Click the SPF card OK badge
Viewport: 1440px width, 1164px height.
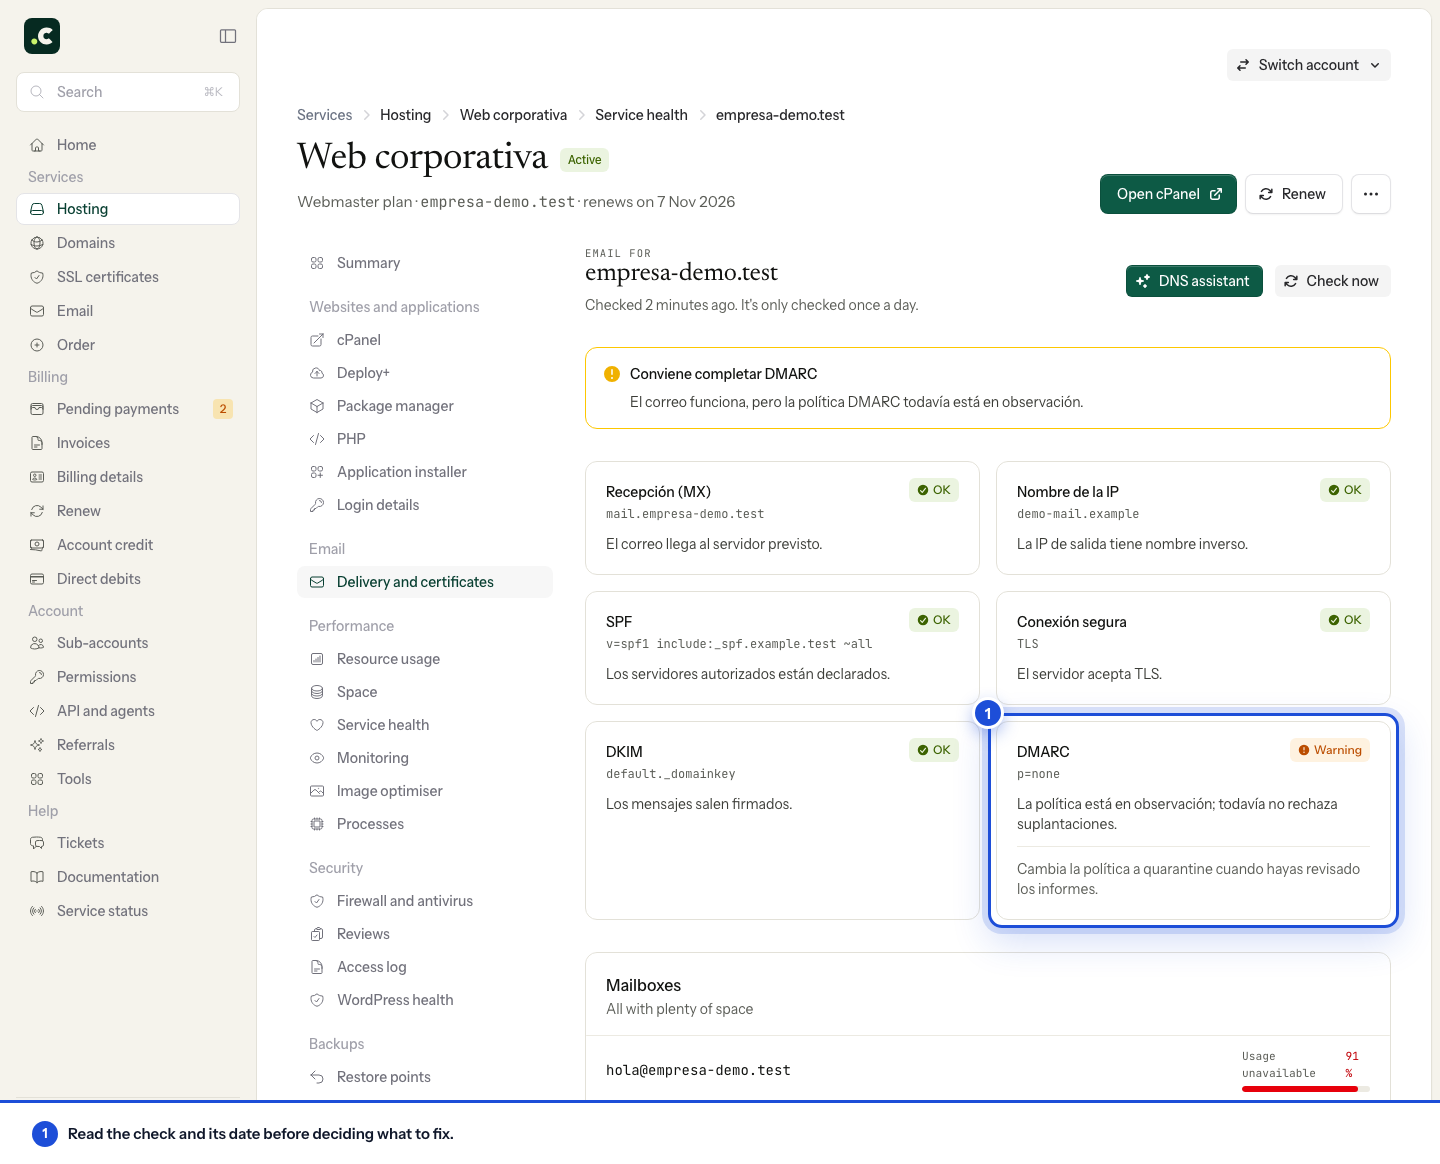934,620
